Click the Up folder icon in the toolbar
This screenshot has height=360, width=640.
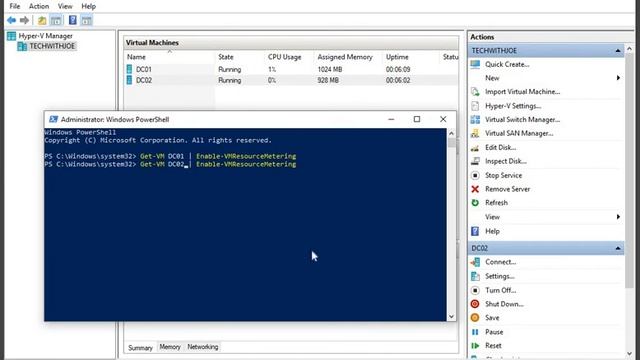[42, 20]
